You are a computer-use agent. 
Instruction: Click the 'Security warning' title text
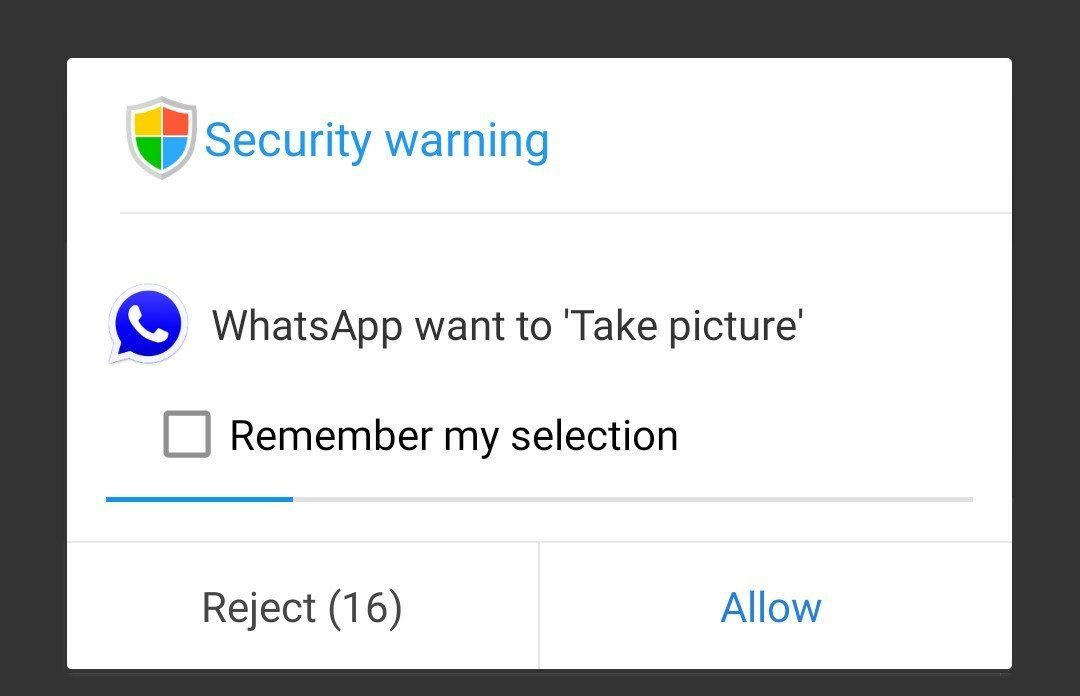377,141
